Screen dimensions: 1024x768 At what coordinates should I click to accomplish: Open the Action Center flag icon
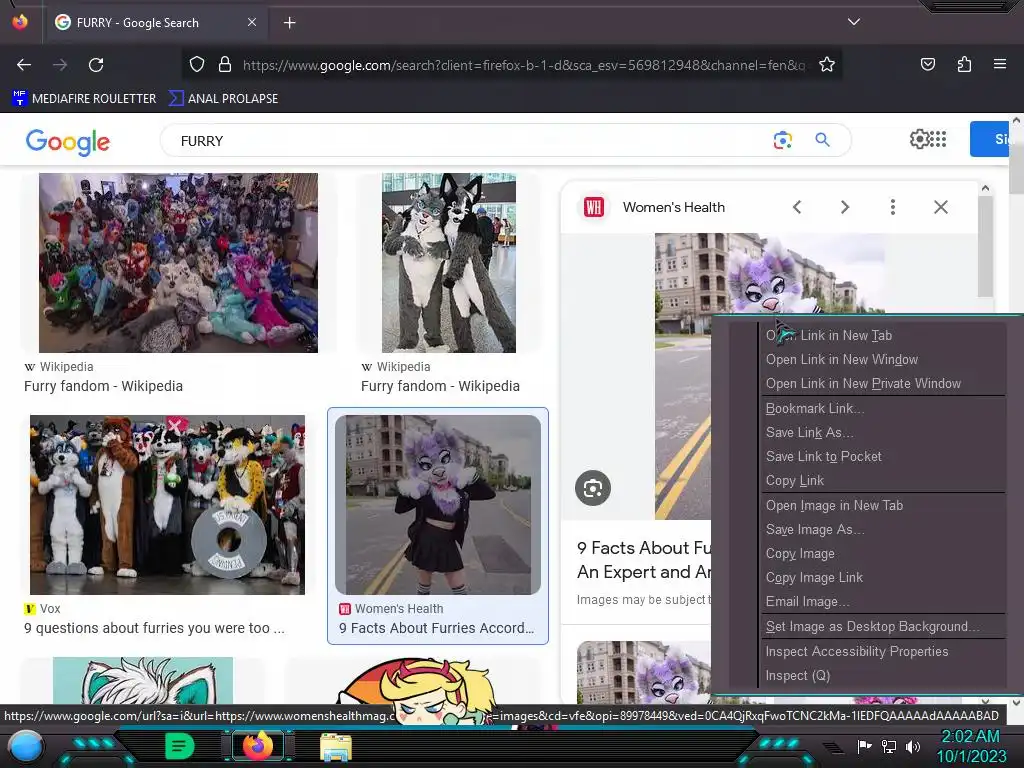click(865, 746)
